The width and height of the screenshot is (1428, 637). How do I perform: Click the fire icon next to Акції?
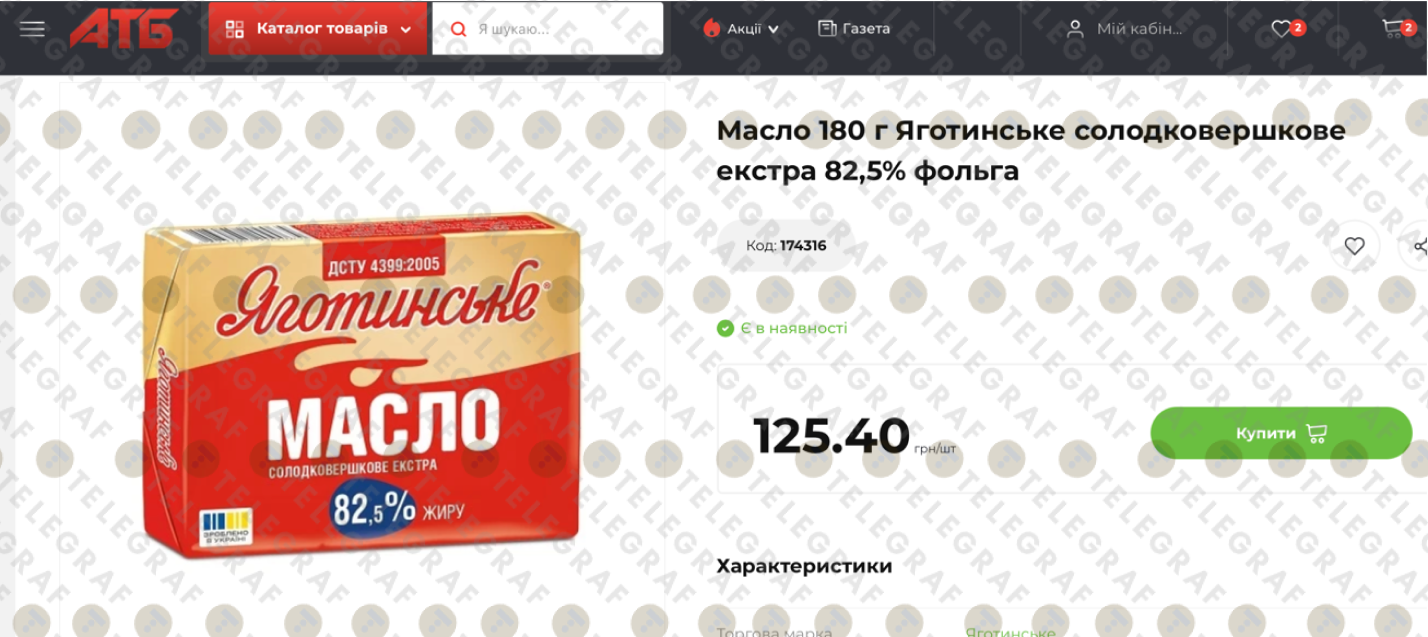[x=711, y=28]
